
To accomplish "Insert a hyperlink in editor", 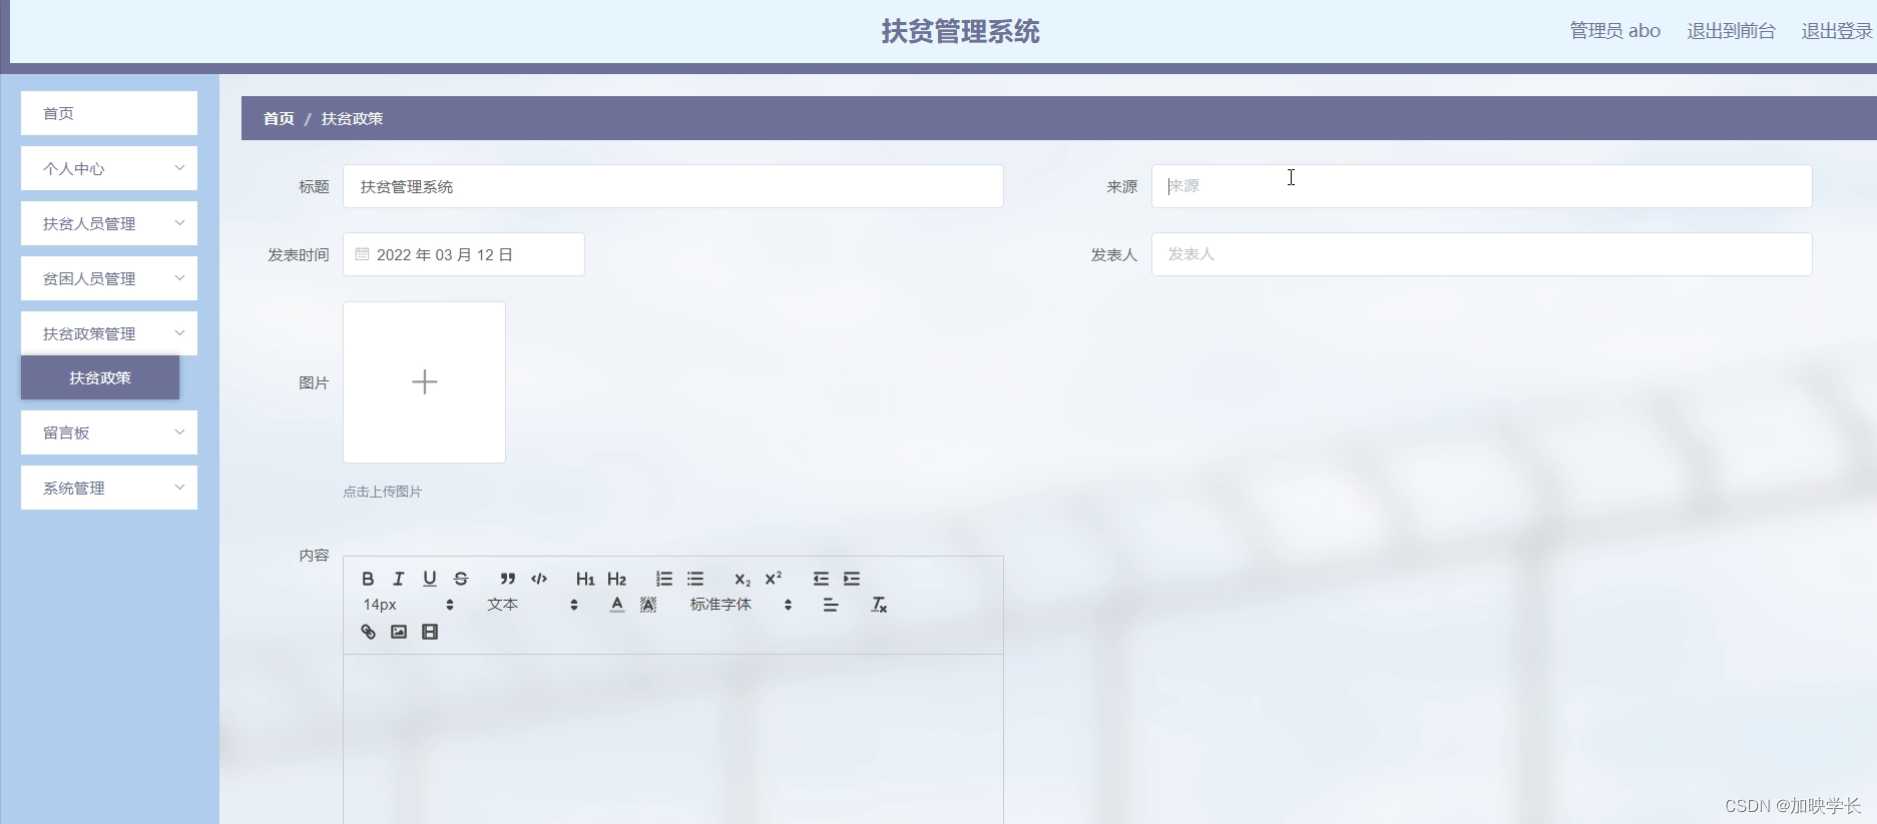I will click(368, 632).
